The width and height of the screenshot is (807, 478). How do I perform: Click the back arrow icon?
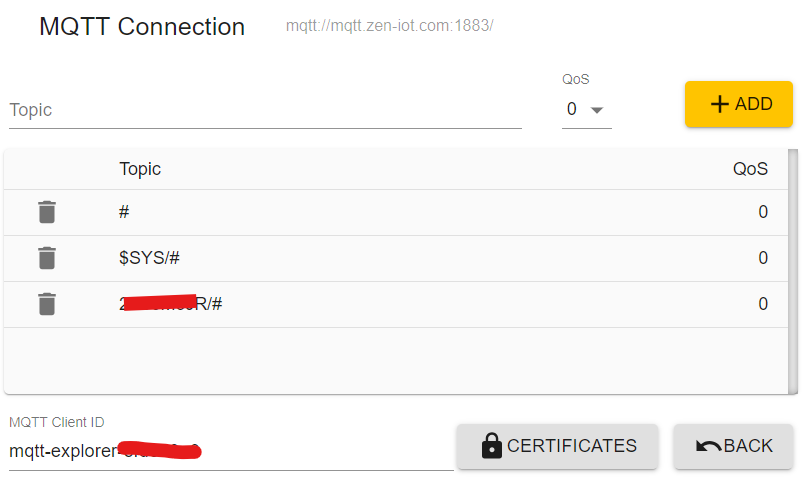point(708,446)
